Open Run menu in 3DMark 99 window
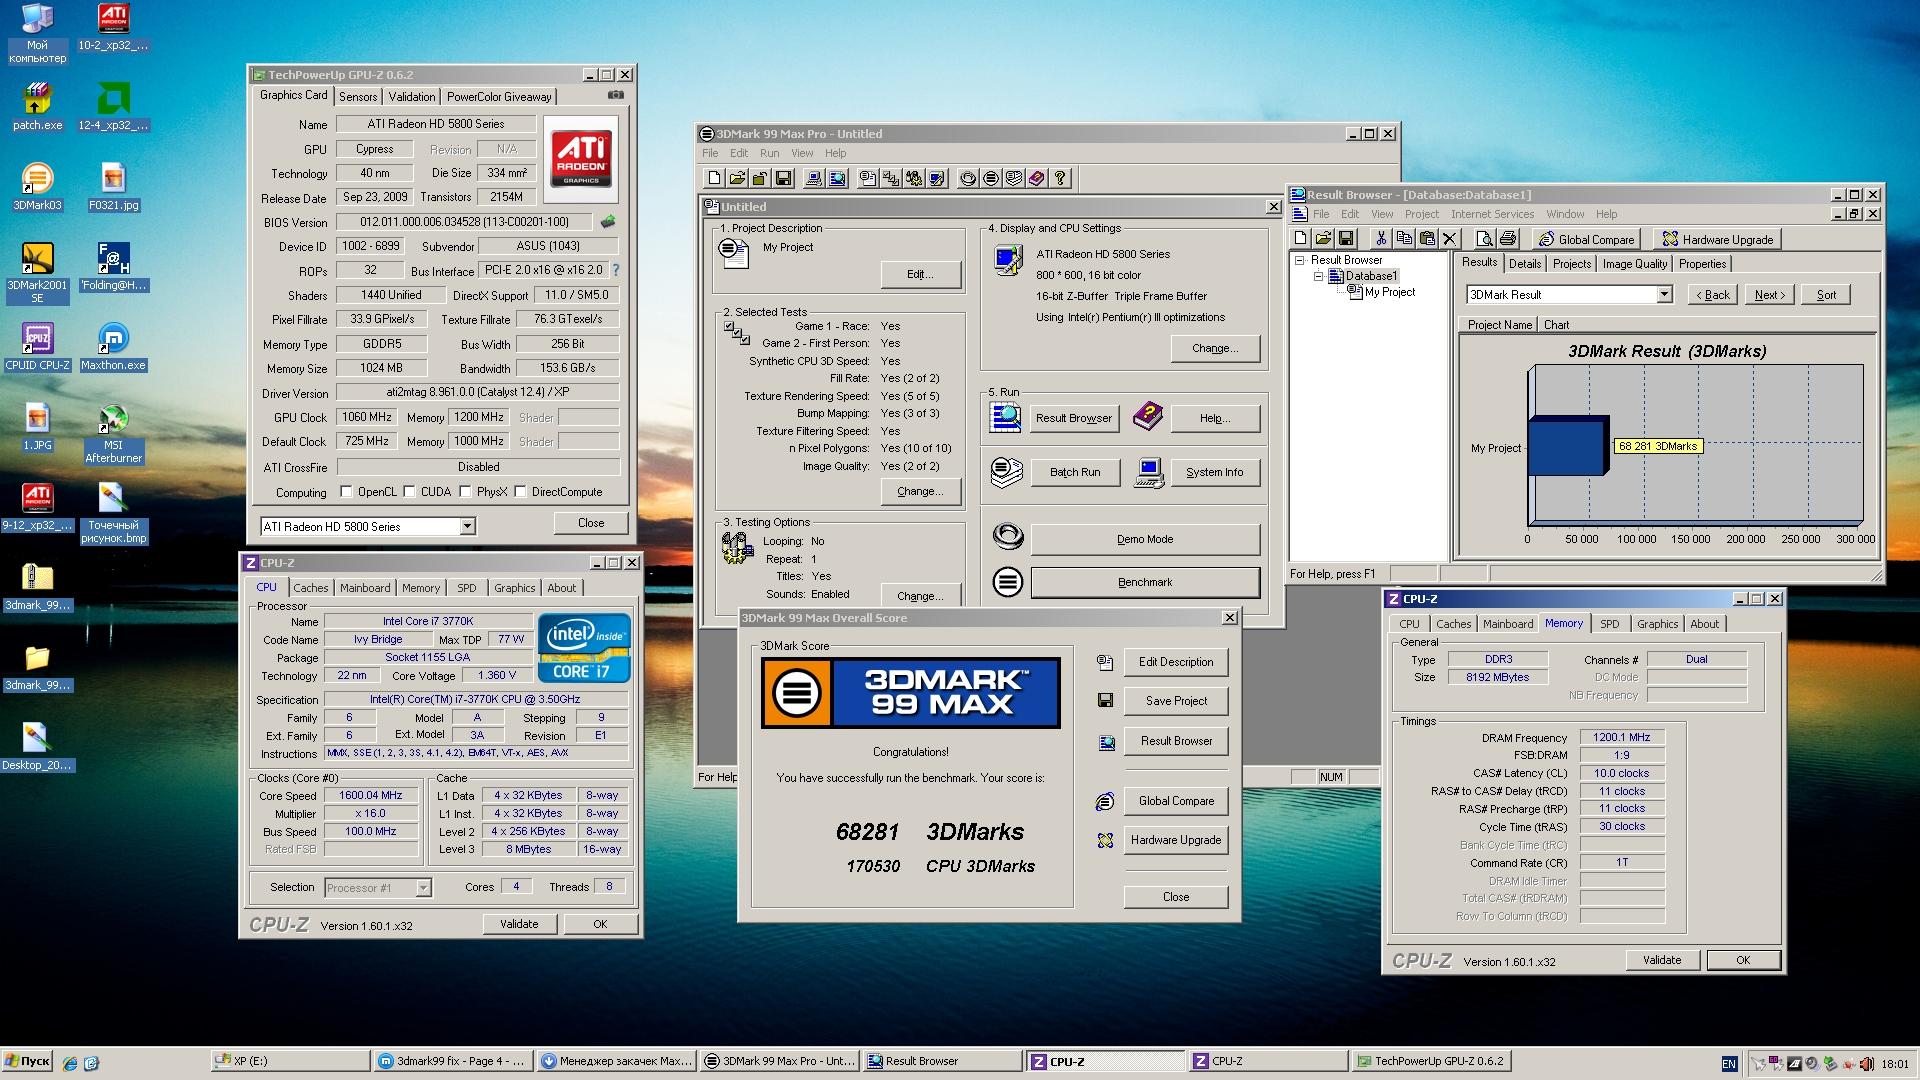This screenshot has width=1920, height=1080. (x=769, y=153)
